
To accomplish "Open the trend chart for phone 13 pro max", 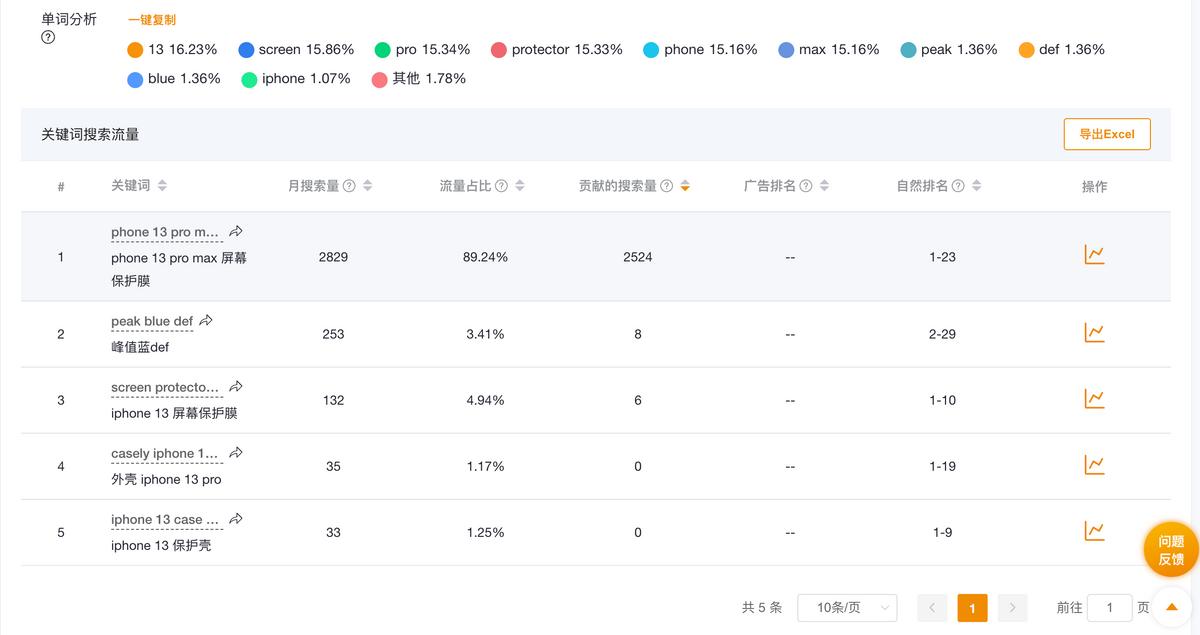I will click(x=1094, y=255).
